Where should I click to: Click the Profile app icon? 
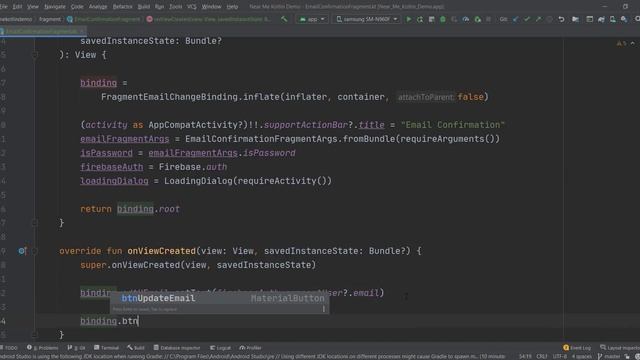(466, 19)
